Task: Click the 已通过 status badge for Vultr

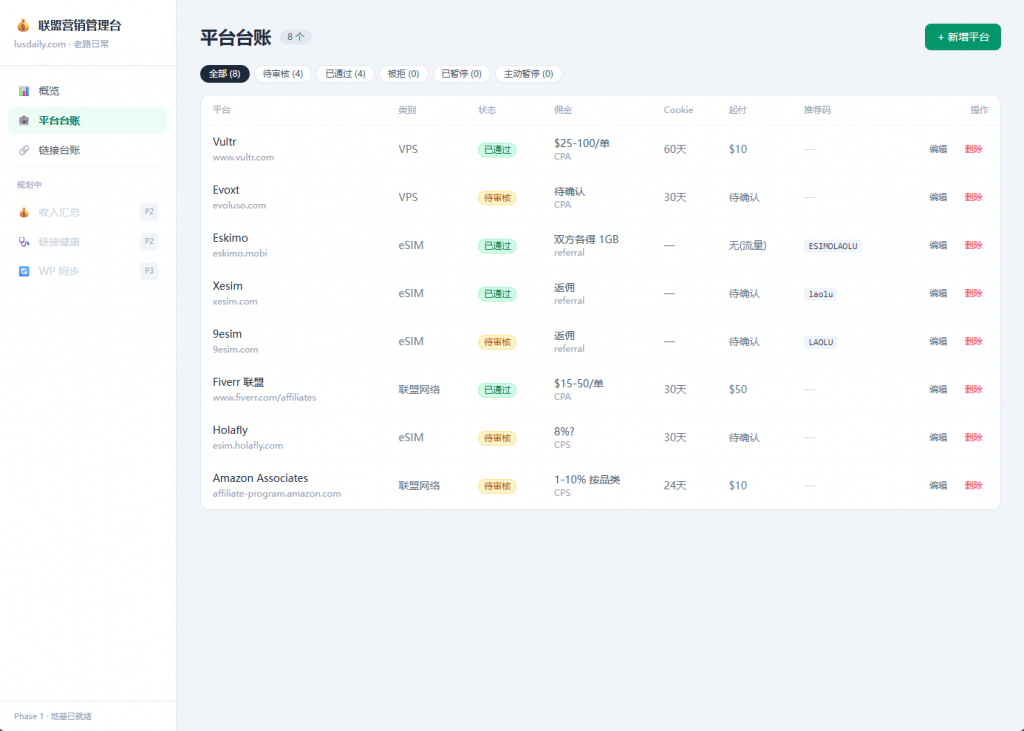Action: click(x=497, y=150)
